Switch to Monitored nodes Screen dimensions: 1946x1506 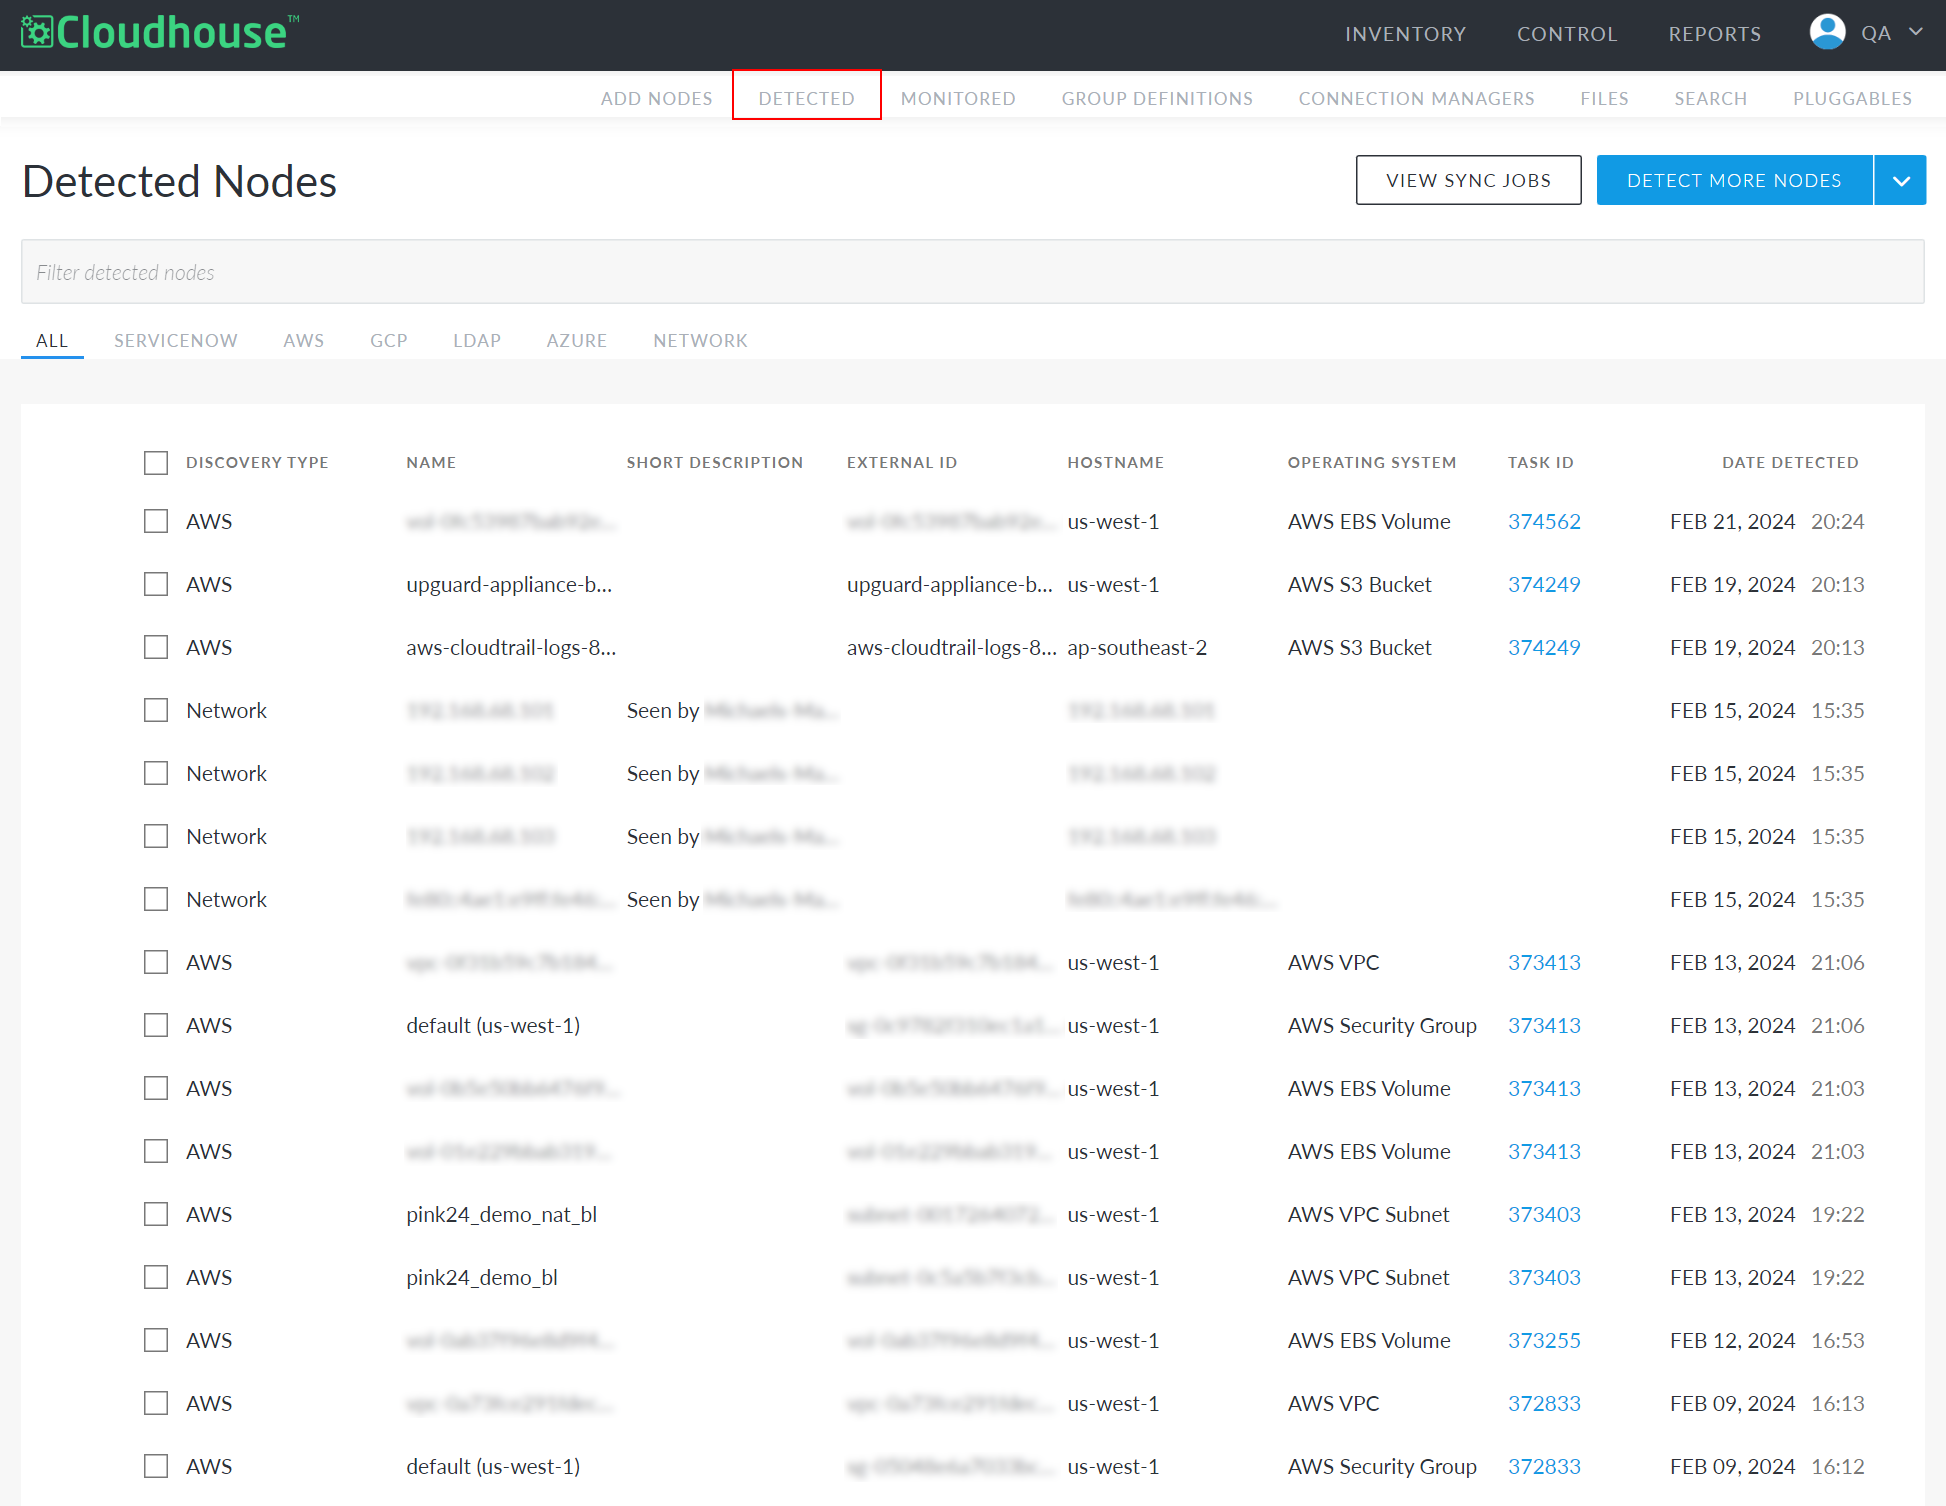(958, 98)
